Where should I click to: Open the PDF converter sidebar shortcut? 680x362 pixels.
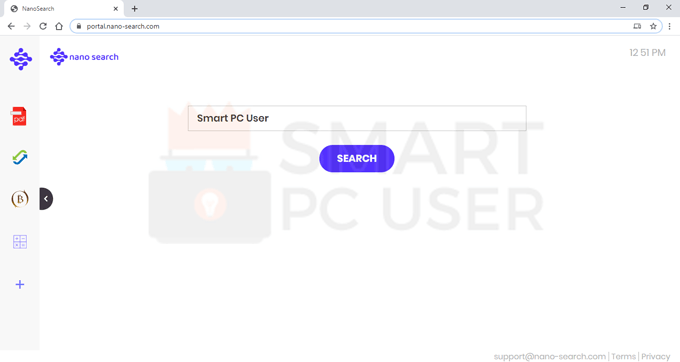pyautogui.click(x=19, y=116)
